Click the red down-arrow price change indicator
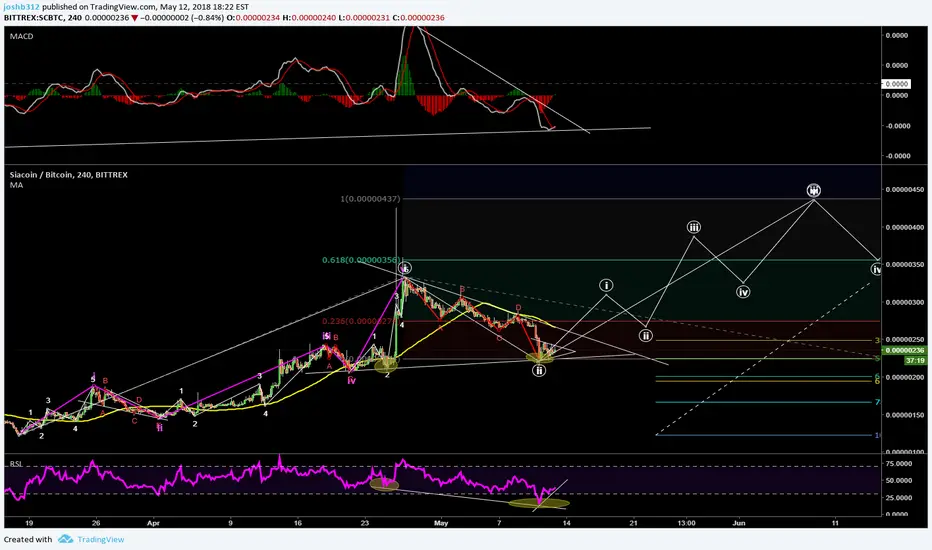 coord(135,18)
